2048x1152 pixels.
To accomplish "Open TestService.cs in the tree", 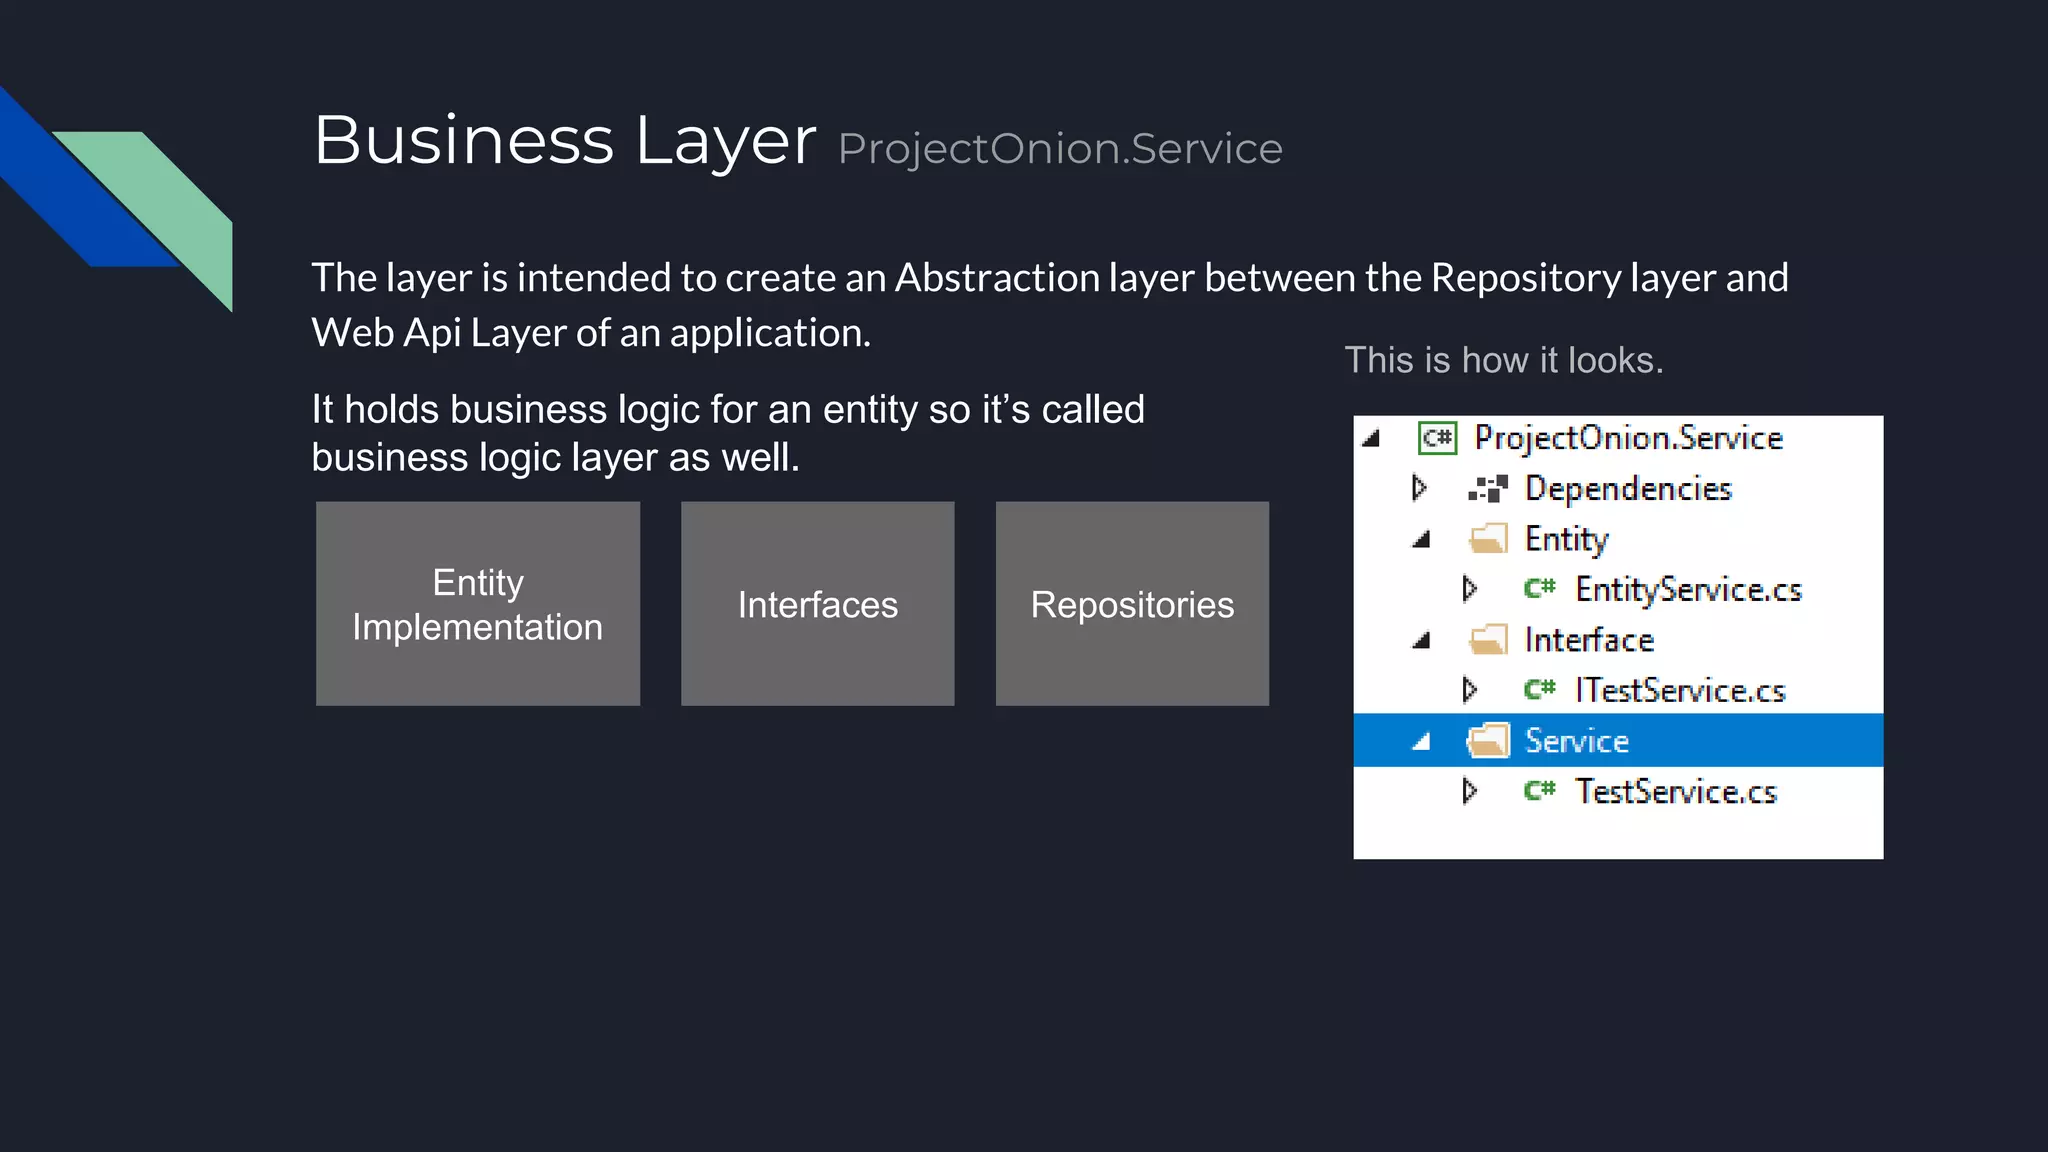I will click(x=1676, y=792).
